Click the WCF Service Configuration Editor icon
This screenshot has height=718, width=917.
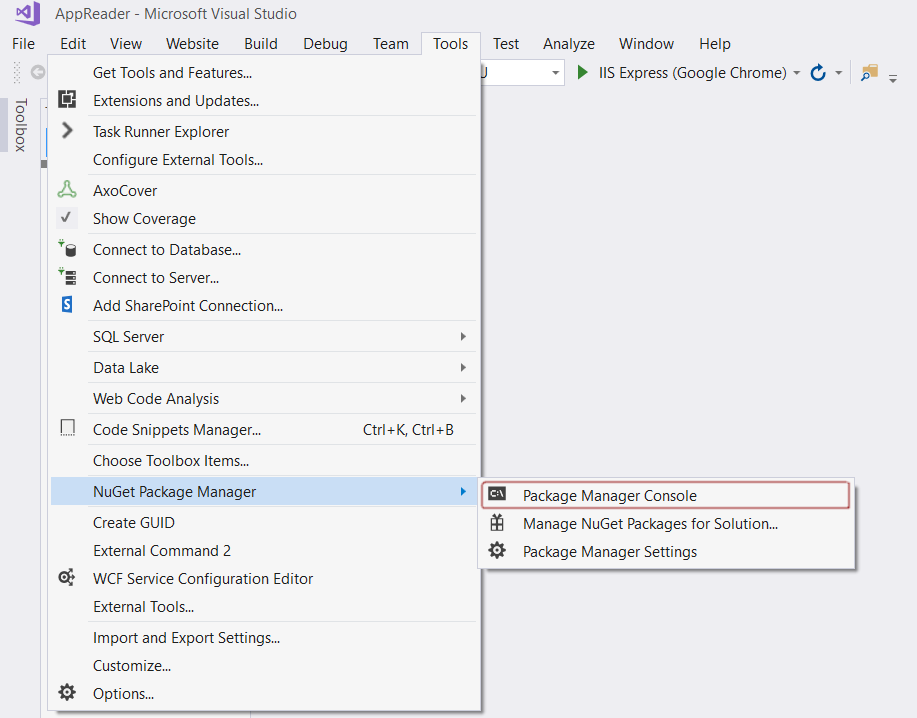[67, 577]
